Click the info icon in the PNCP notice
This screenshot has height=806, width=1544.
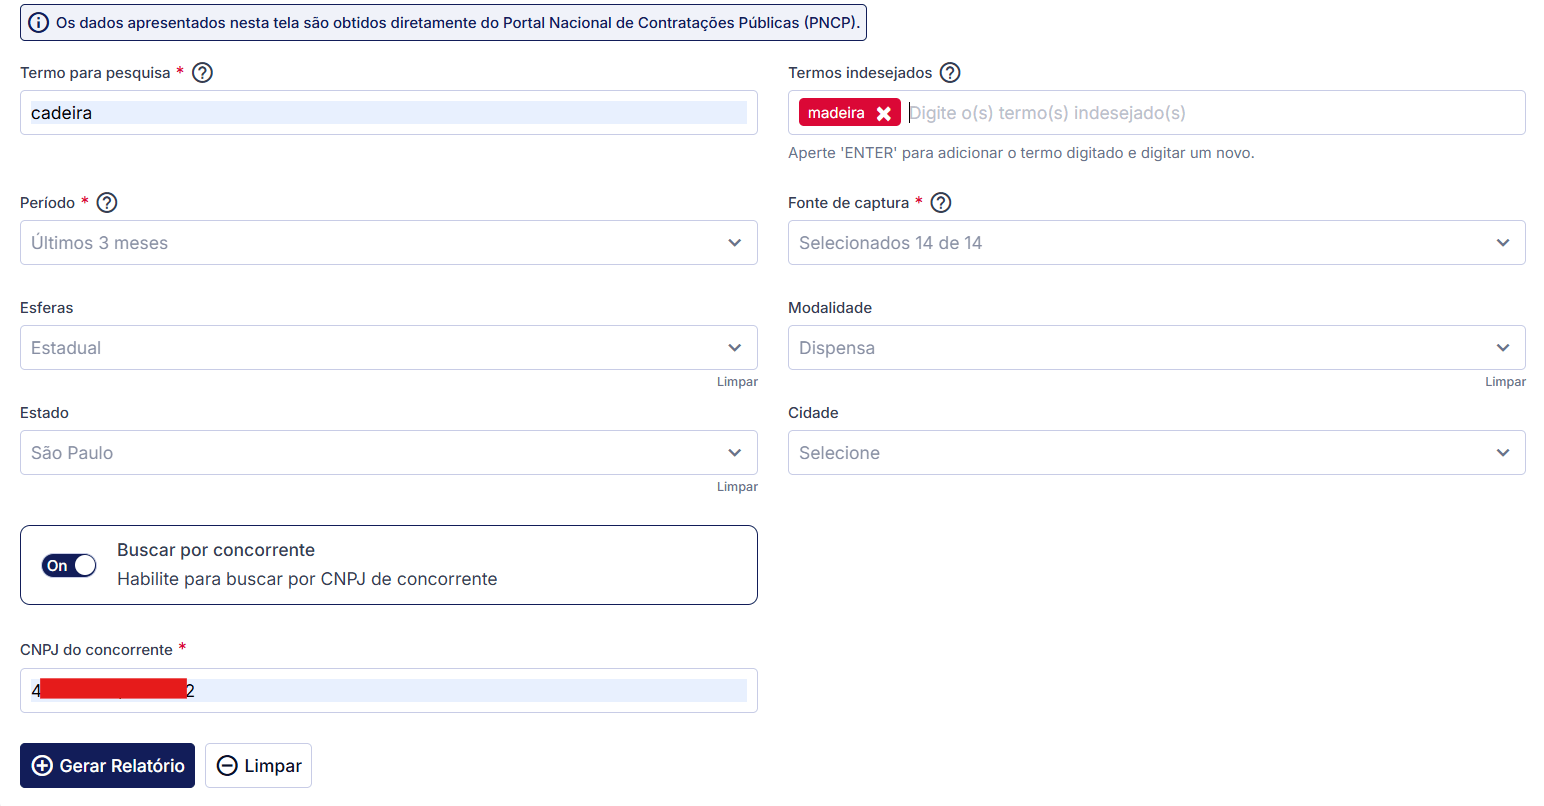pyautogui.click(x=39, y=22)
